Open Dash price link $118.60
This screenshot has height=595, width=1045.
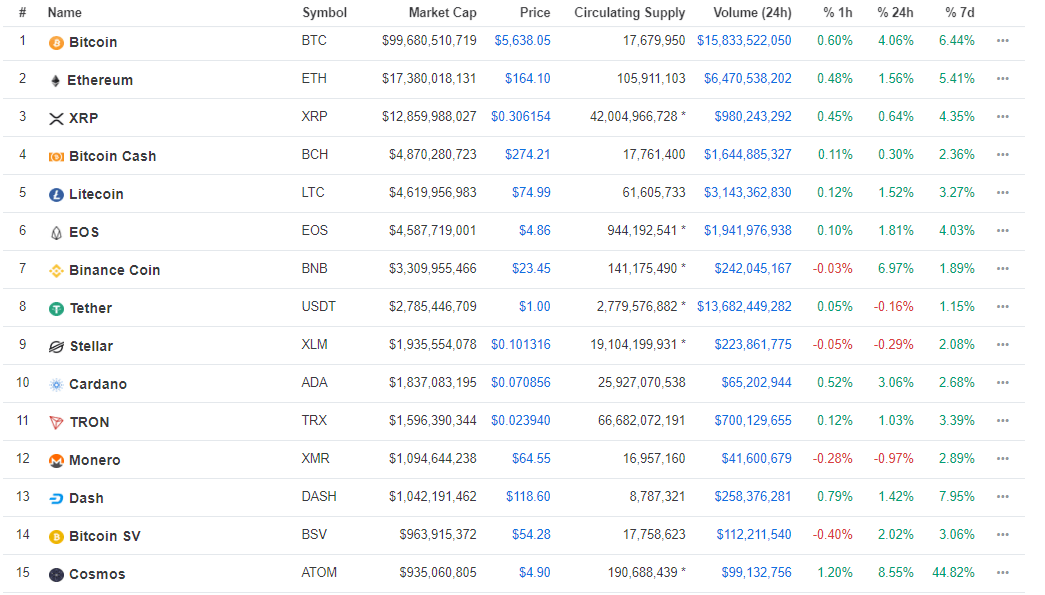[528, 496]
